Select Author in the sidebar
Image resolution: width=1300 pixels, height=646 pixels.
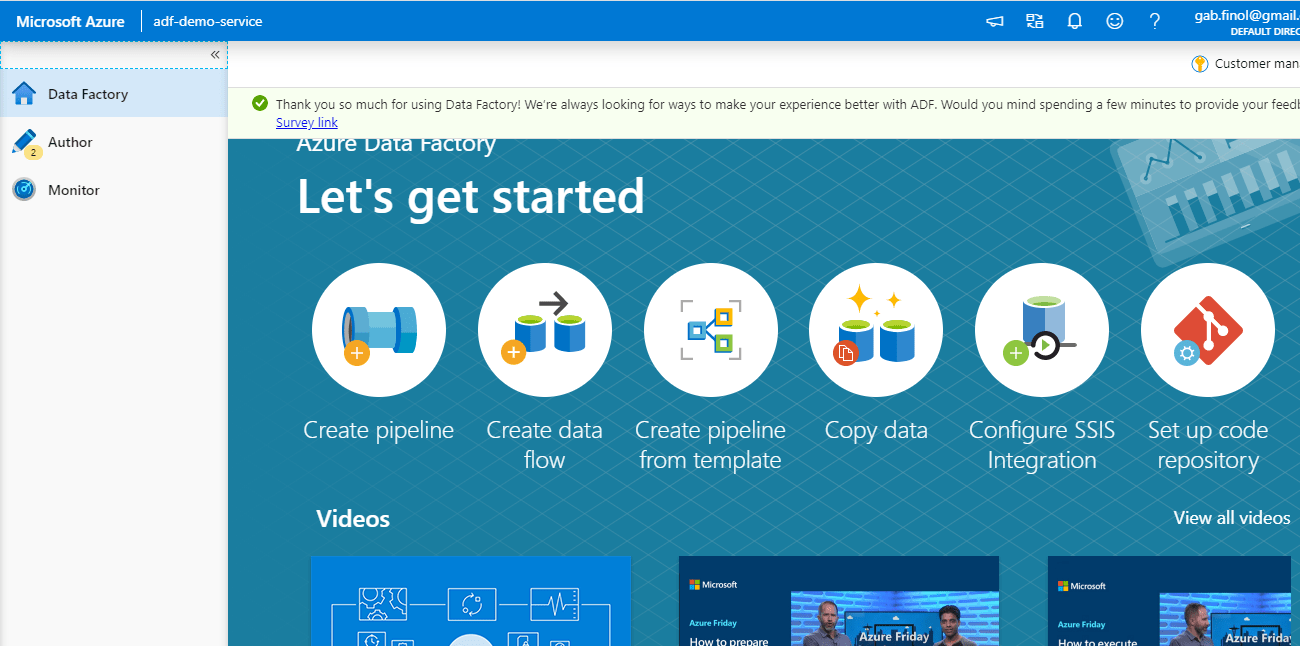[x=114, y=142]
